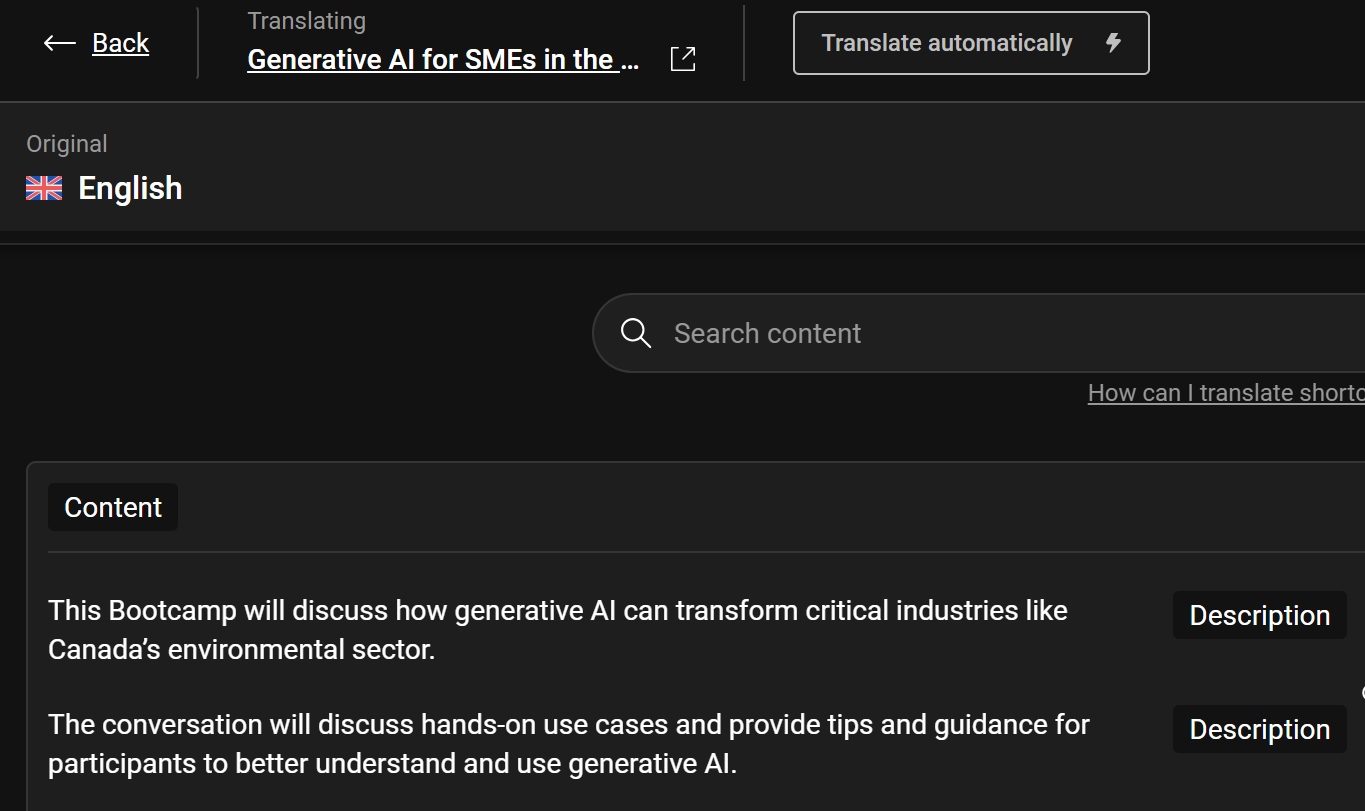Open the How can I translate shortcodes link
This screenshot has width=1365, height=811.
(x=1226, y=393)
